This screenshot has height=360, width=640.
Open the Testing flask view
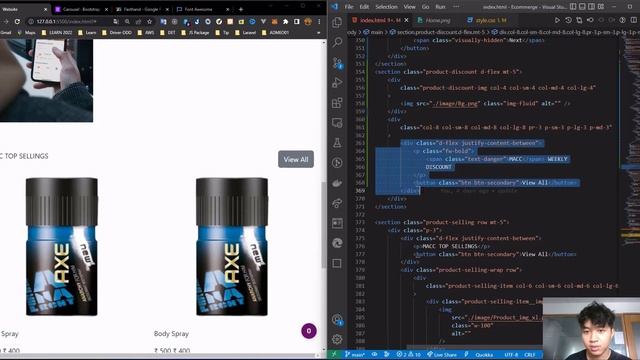click(x=337, y=142)
